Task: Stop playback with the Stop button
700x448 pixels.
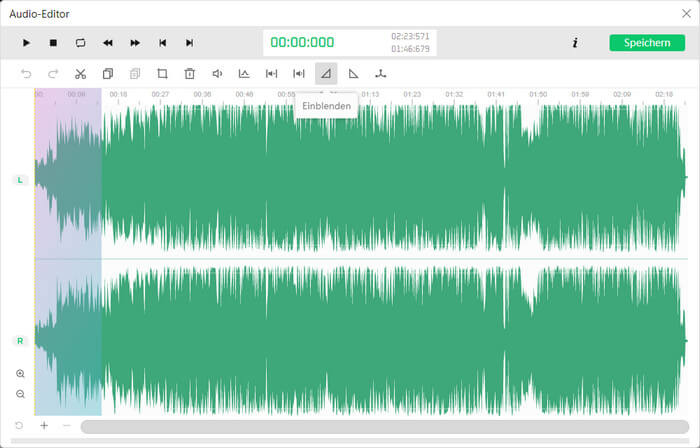Action: tap(53, 43)
